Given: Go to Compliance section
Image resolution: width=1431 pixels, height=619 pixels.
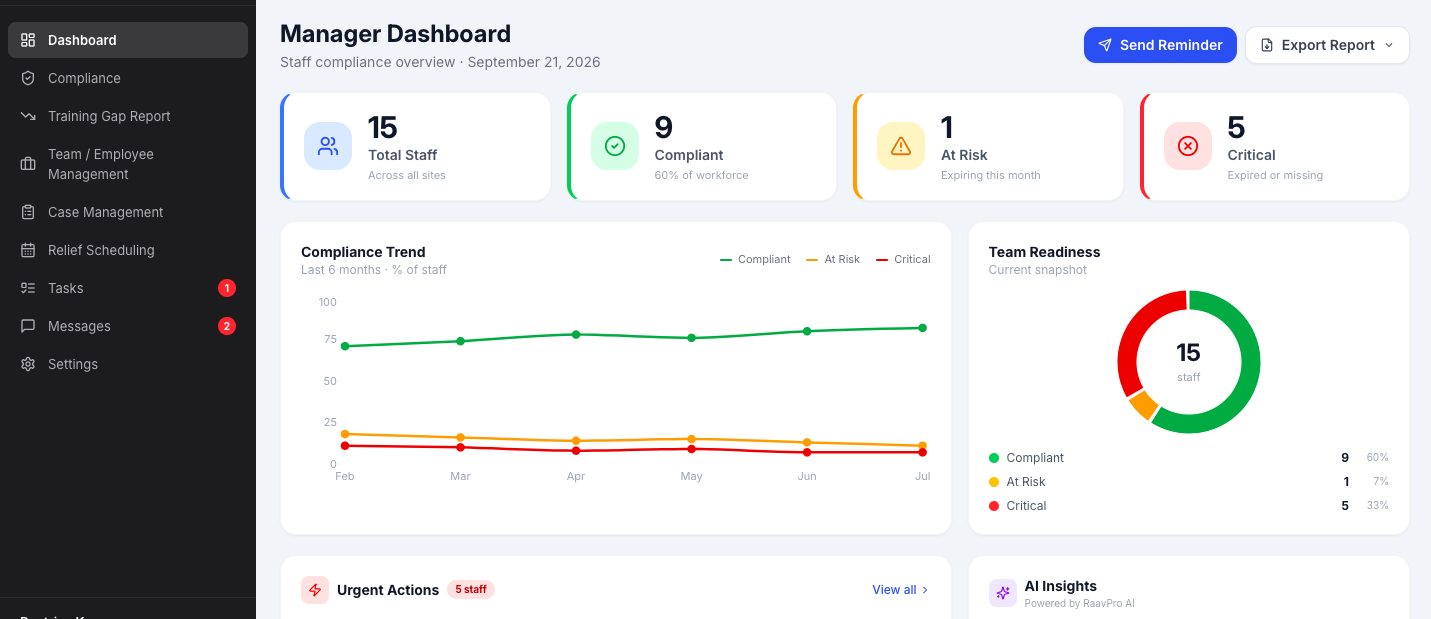Looking at the screenshot, I should click(x=128, y=78).
